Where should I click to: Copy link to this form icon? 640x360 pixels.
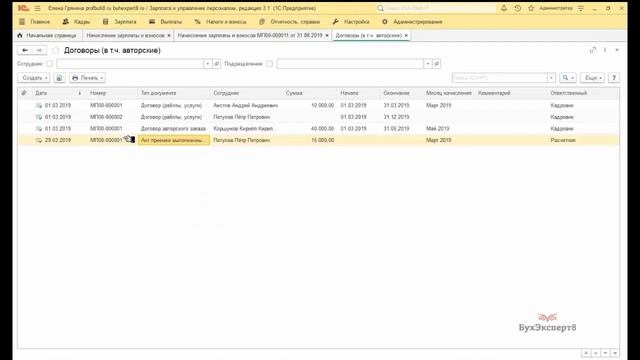[593, 50]
